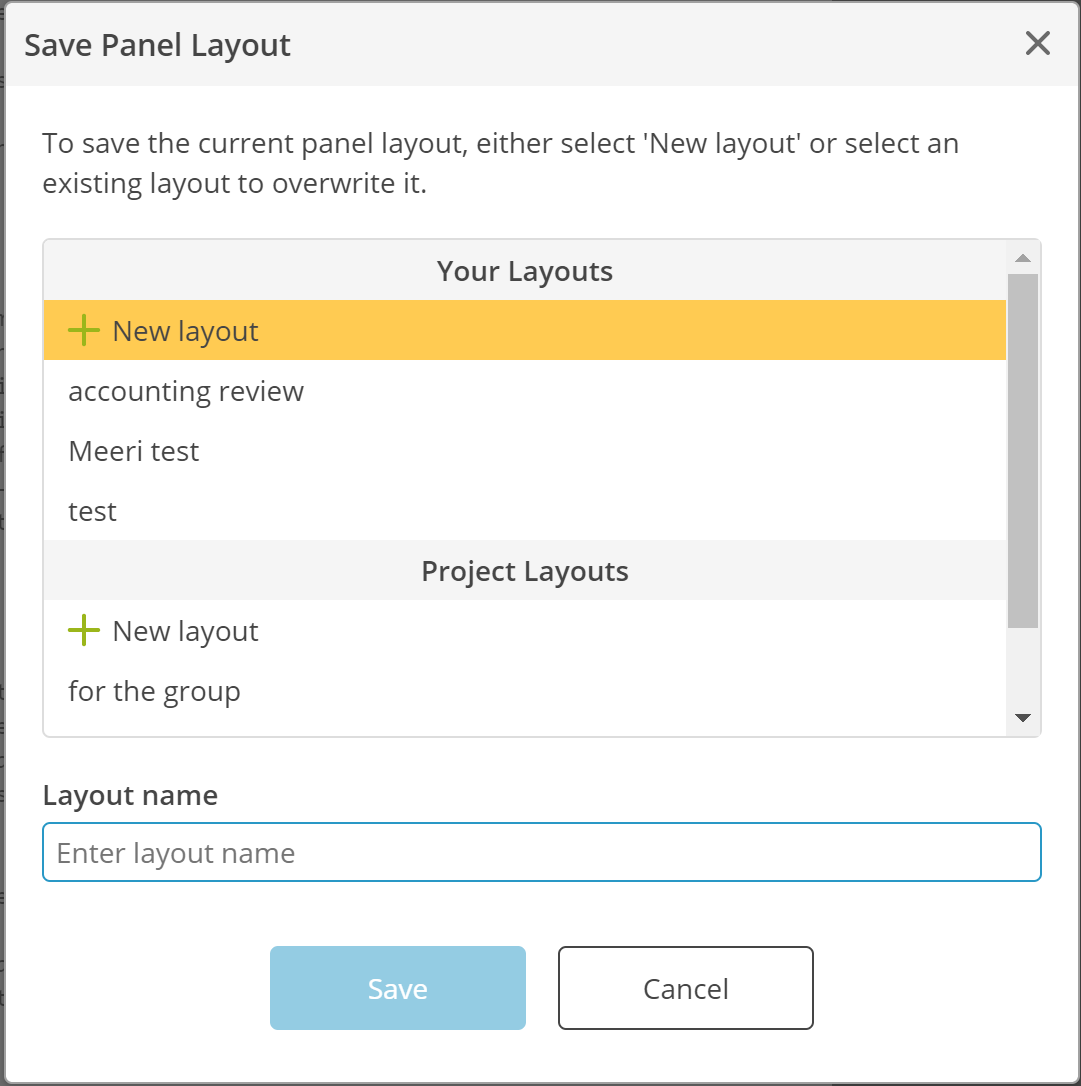Click green plus icon under Your Layouts
Image resolution: width=1081 pixels, height=1086 pixels.
click(84, 330)
